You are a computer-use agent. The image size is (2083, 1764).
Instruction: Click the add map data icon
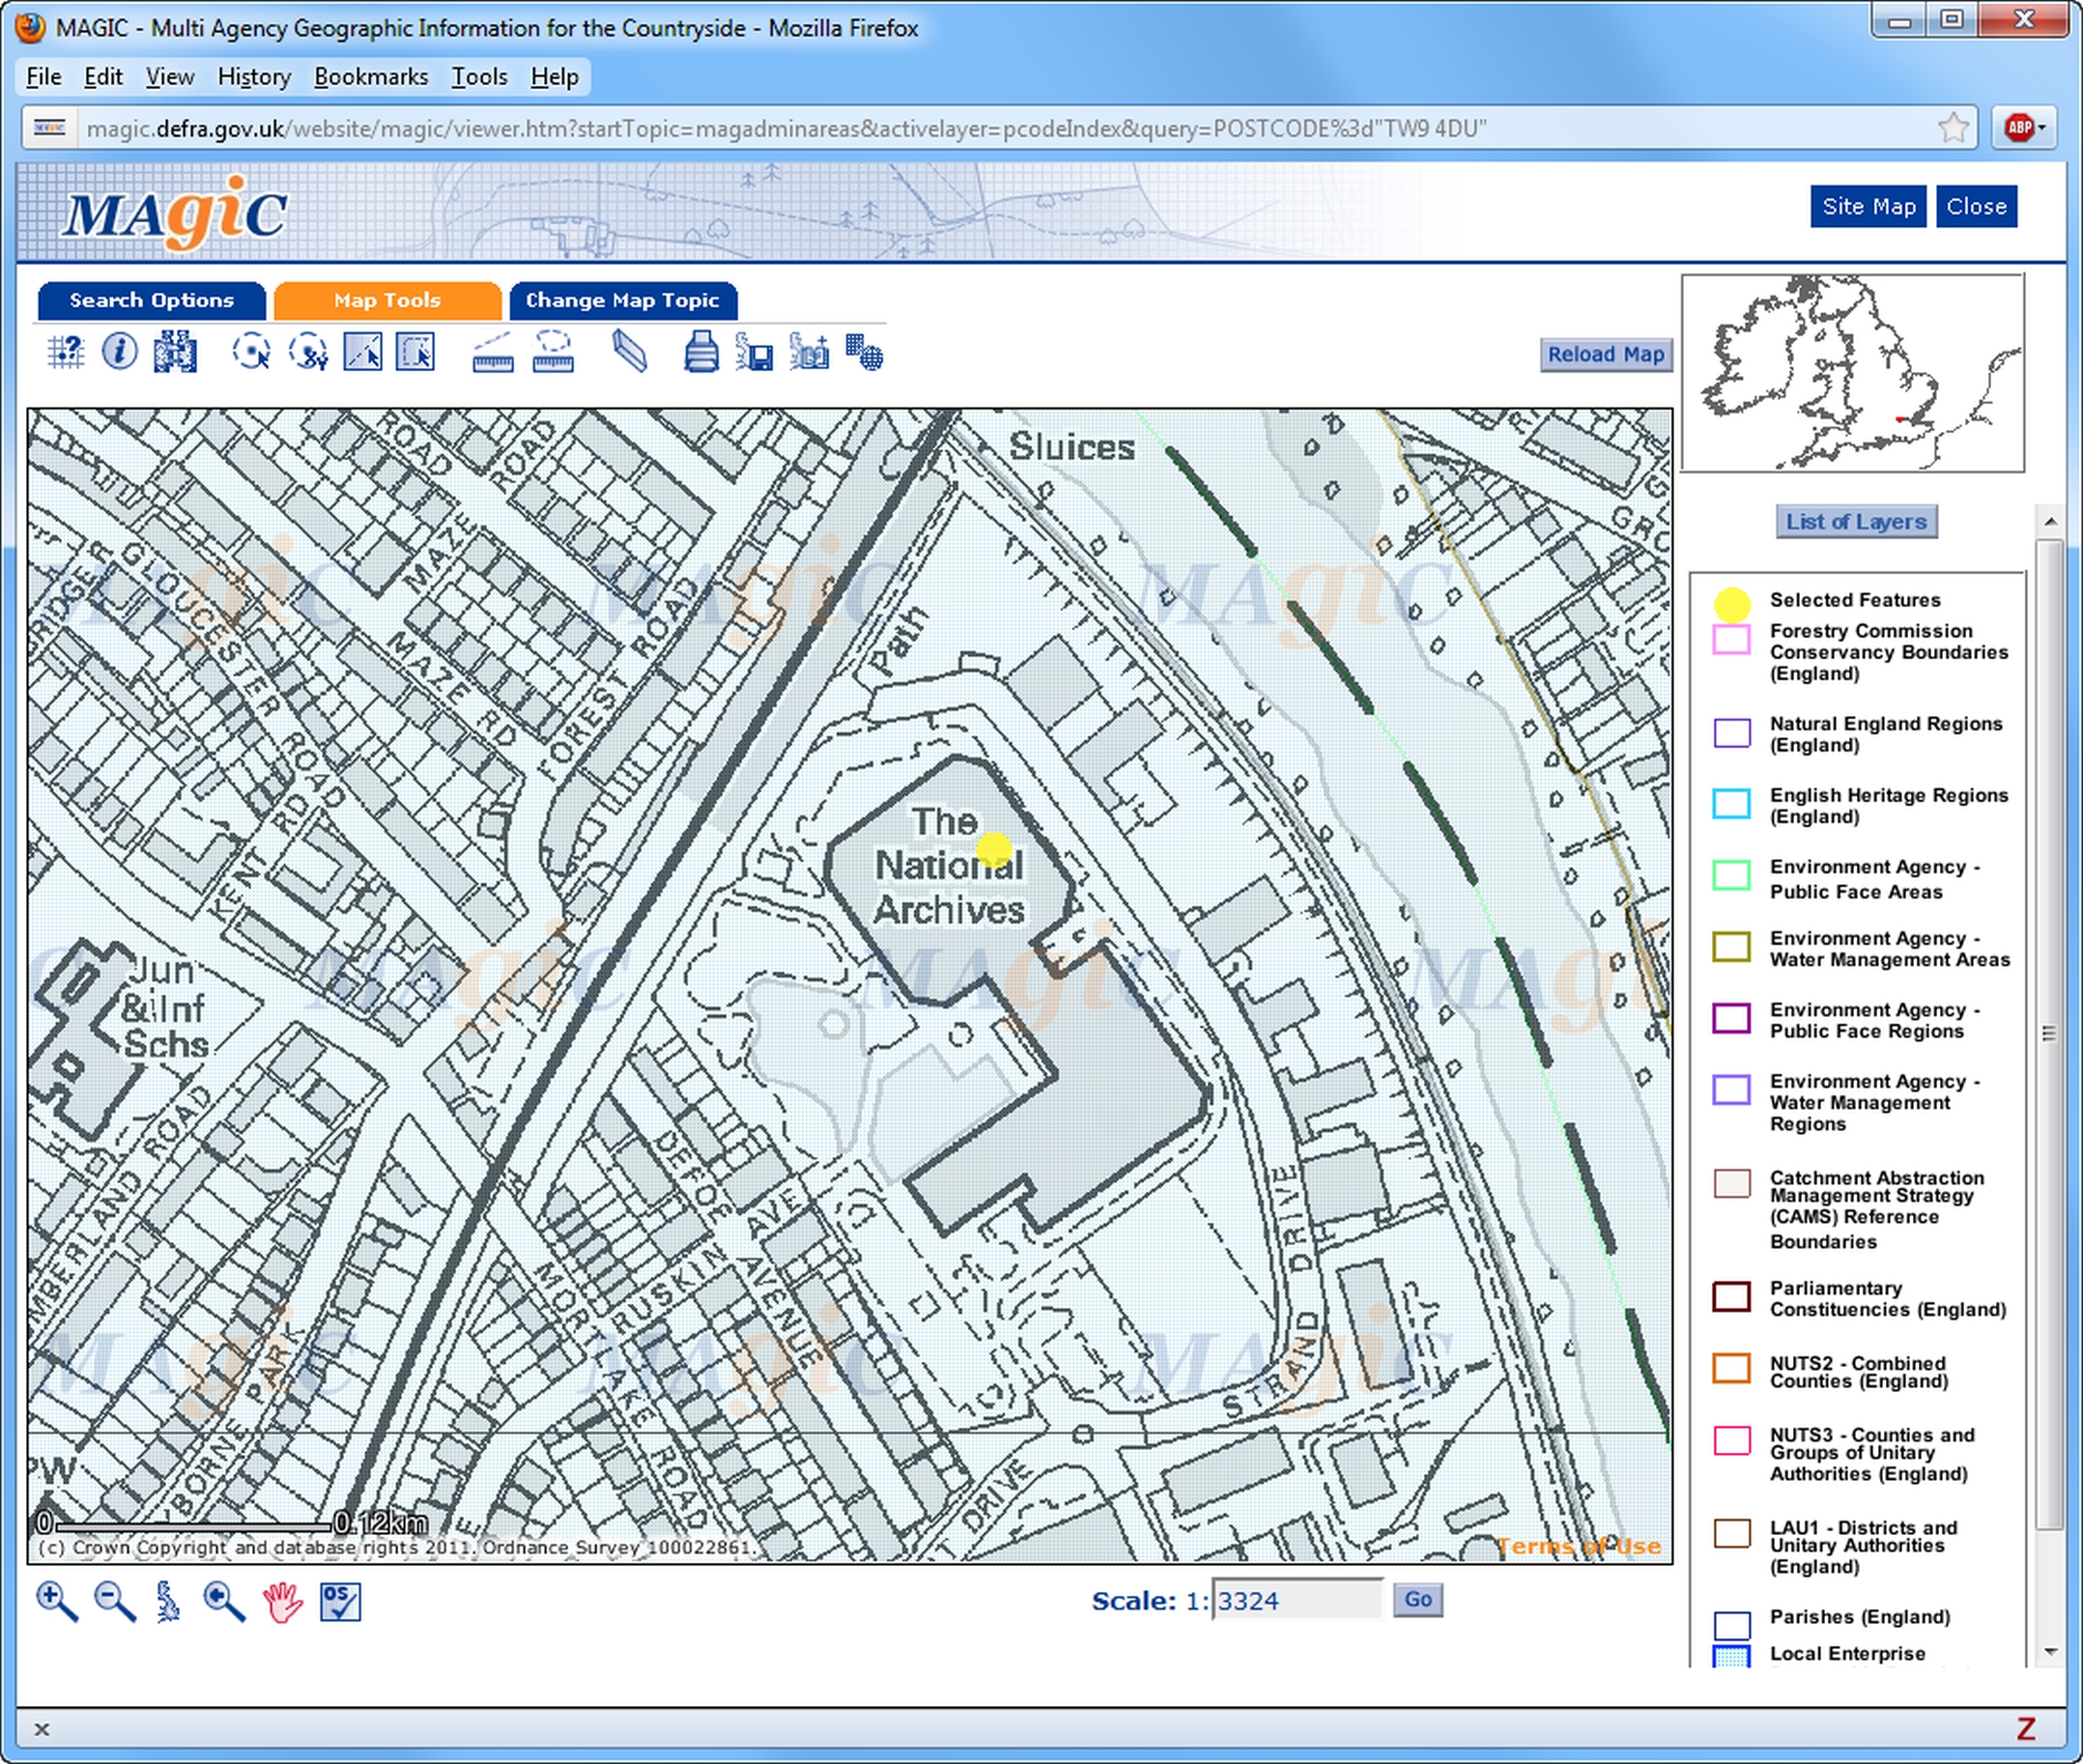pyautogui.click(x=809, y=353)
